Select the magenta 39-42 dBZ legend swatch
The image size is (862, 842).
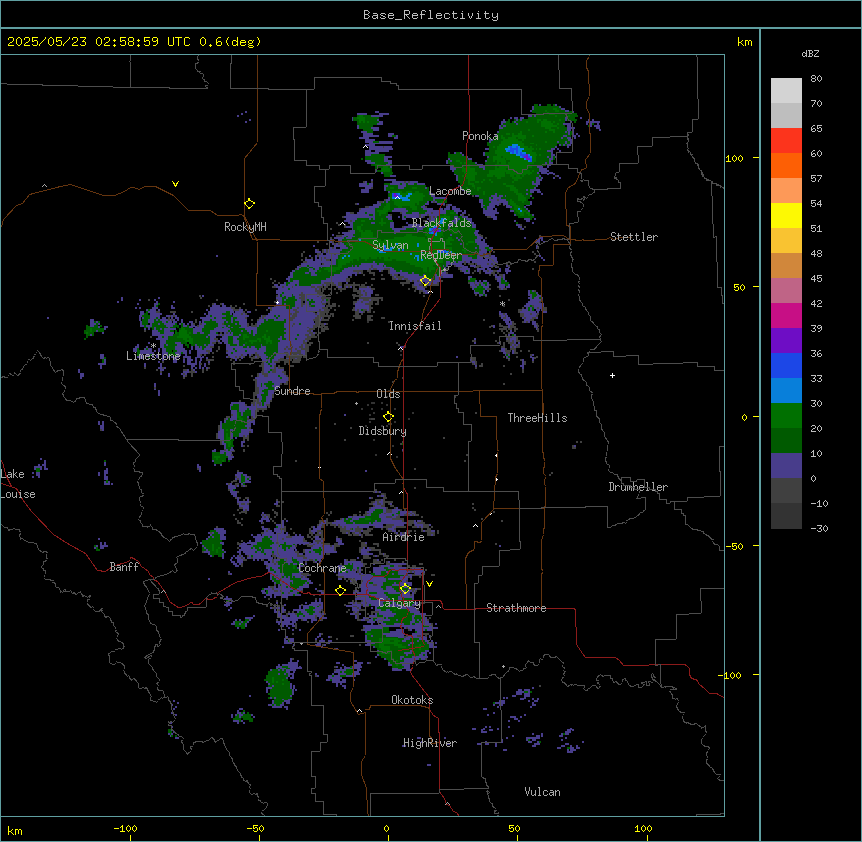point(786,315)
